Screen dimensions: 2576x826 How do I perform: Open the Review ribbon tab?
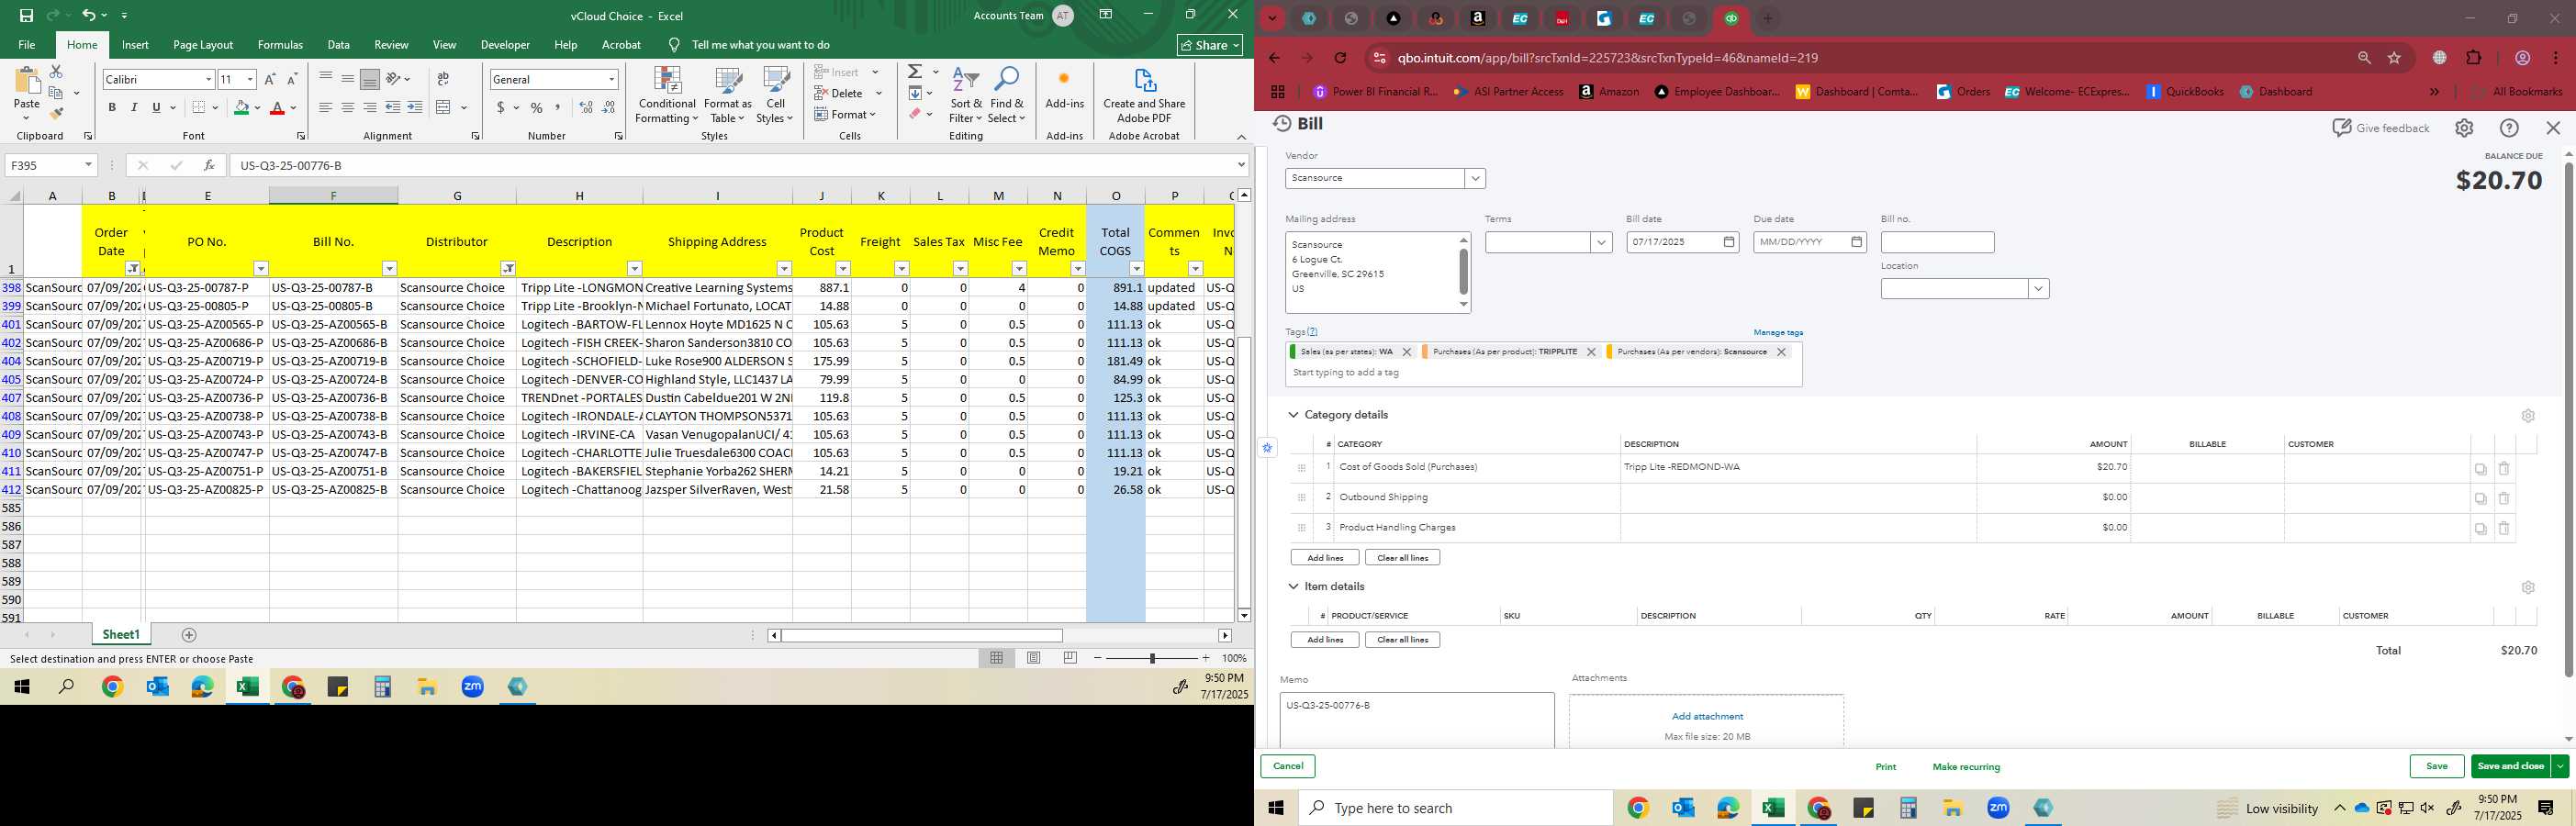[x=391, y=45]
